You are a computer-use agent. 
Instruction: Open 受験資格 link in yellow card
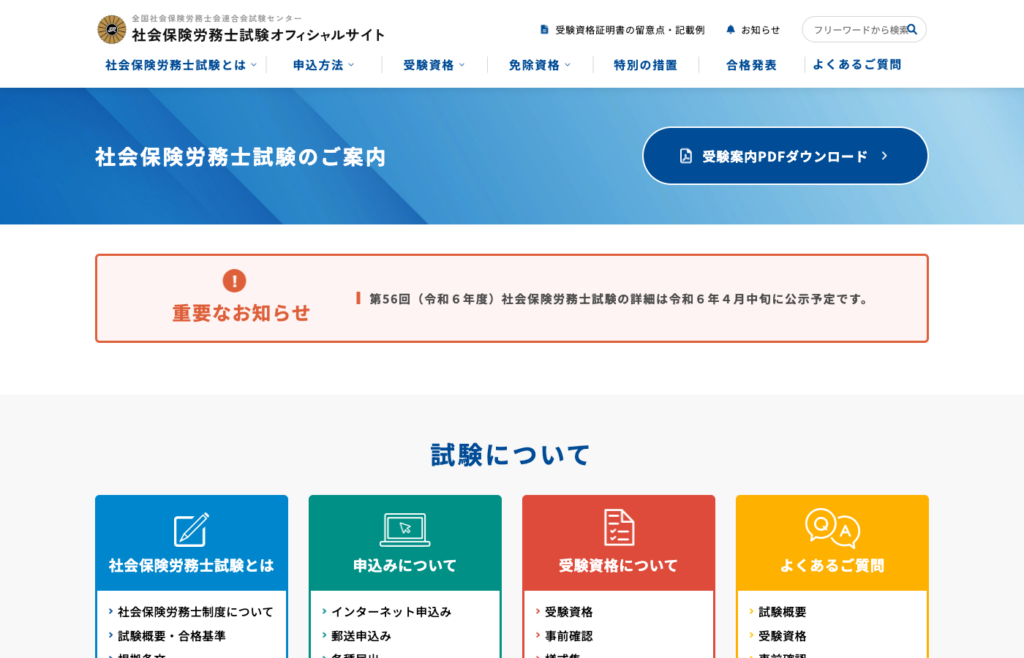782,636
